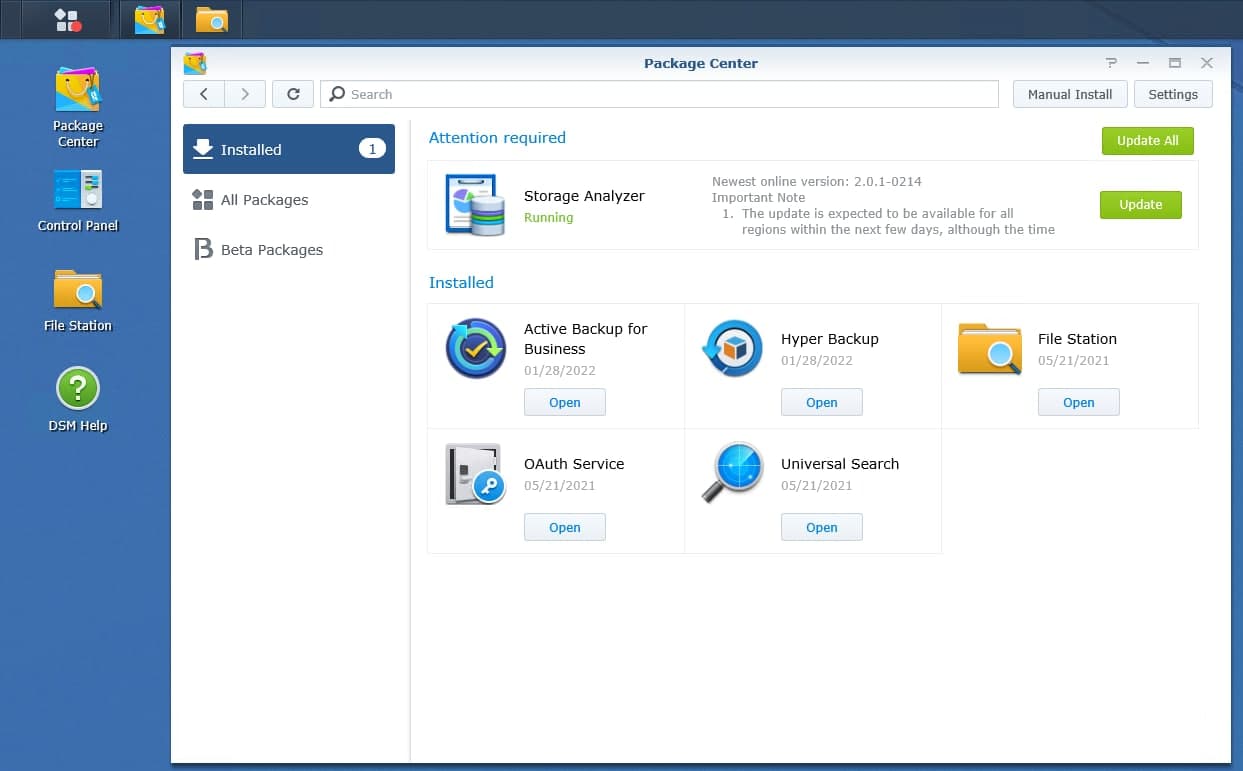Open Package Center Settings
Screen dimensions: 1243x771
click(x=1173, y=94)
